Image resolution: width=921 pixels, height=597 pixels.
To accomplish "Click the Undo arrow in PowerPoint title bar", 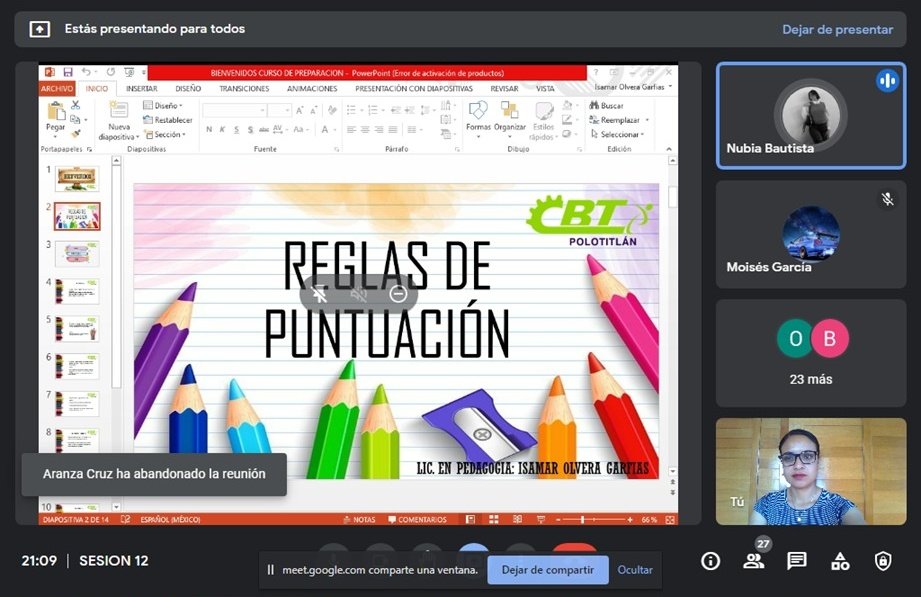I will click(x=86, y=72).
